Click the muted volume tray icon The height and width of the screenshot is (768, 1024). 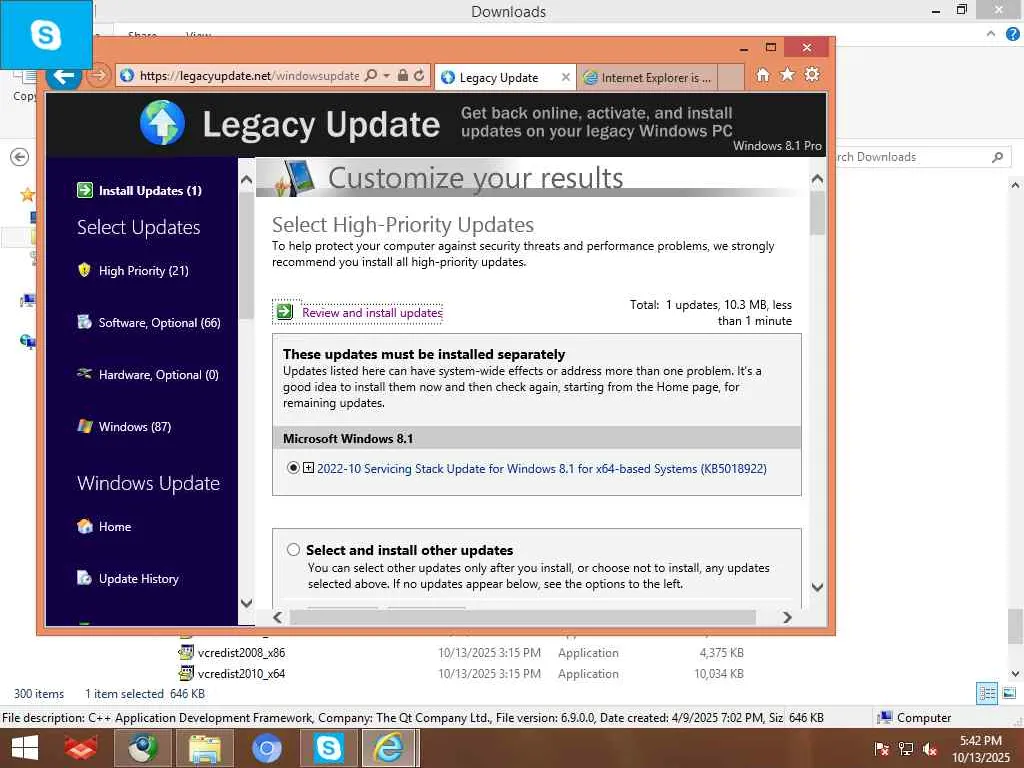coord(930,749)
